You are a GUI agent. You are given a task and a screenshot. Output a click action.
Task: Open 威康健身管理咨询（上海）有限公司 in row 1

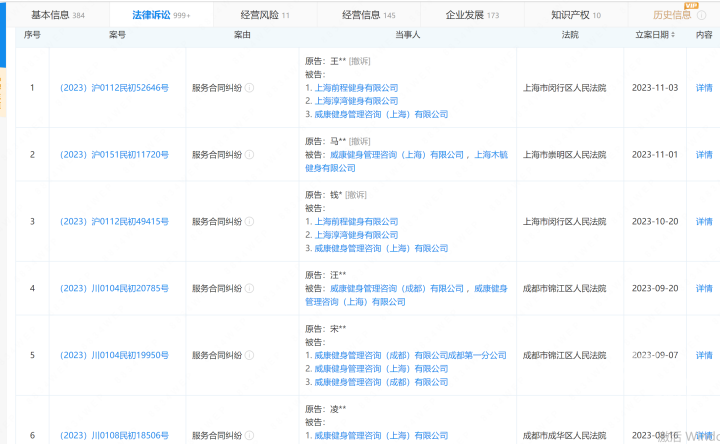[x=381, y=114]
